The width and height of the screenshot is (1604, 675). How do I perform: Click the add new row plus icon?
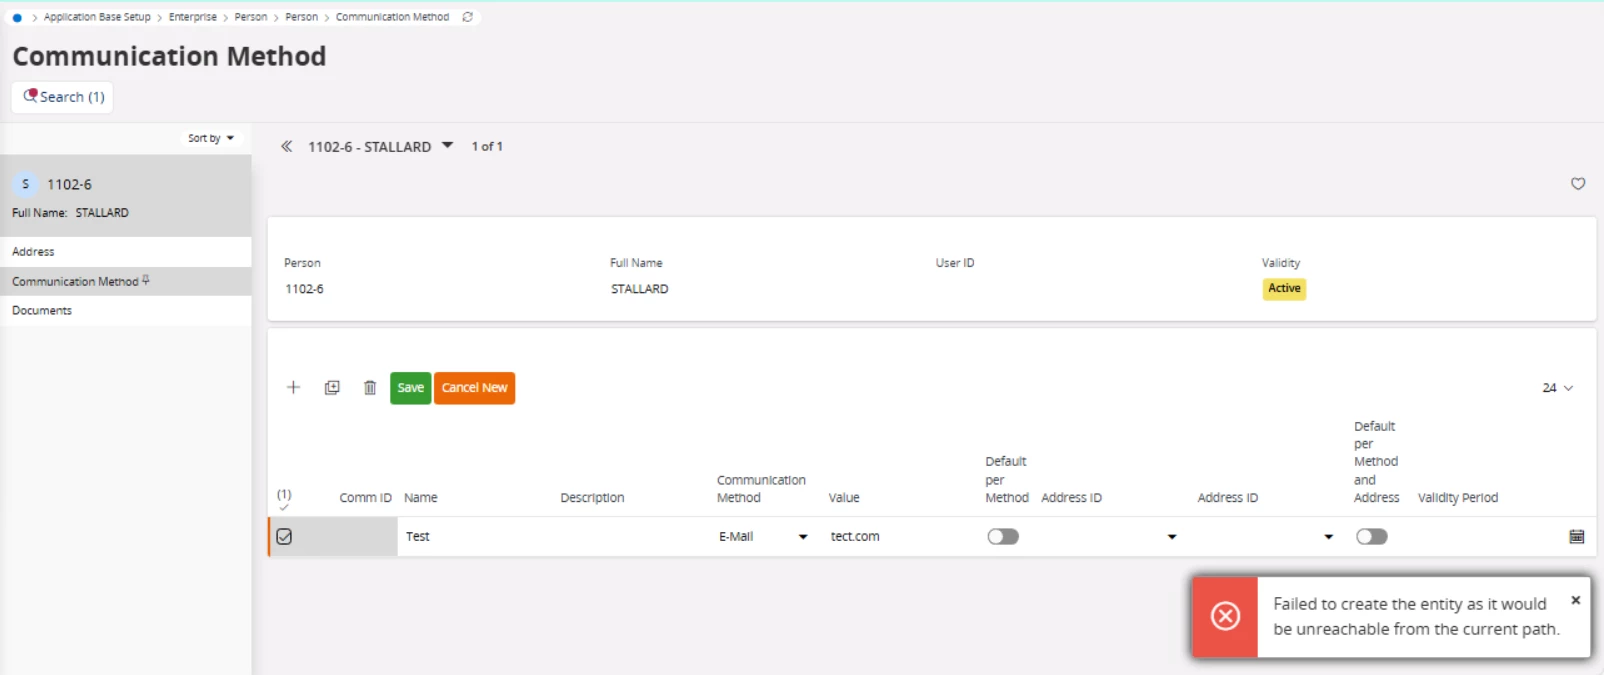coord(293,388)
